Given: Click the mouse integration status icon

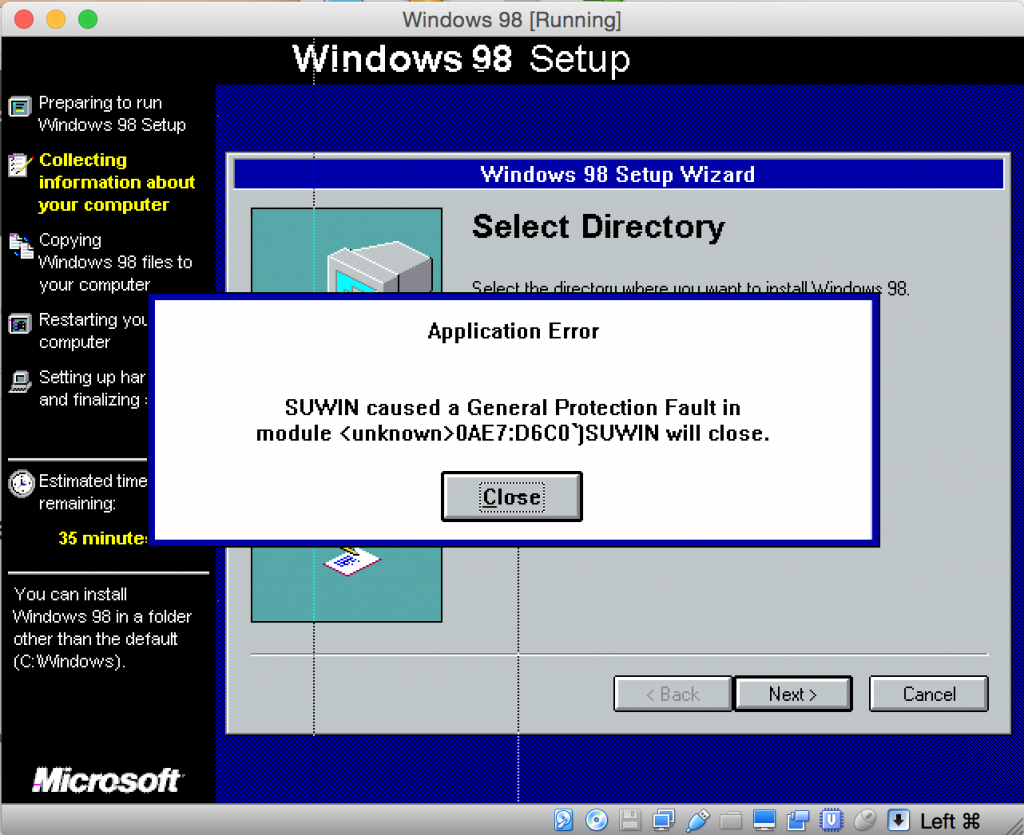Looking at the screenshot, I should (865, 820).
